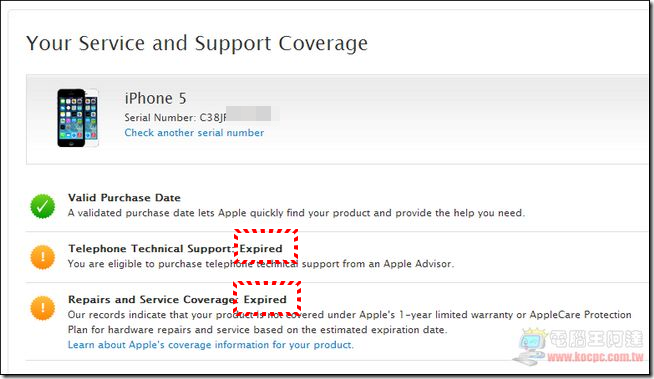Select the iPhone 5 product name
Viewport: 654px width, 379px height.
(155, 98)
